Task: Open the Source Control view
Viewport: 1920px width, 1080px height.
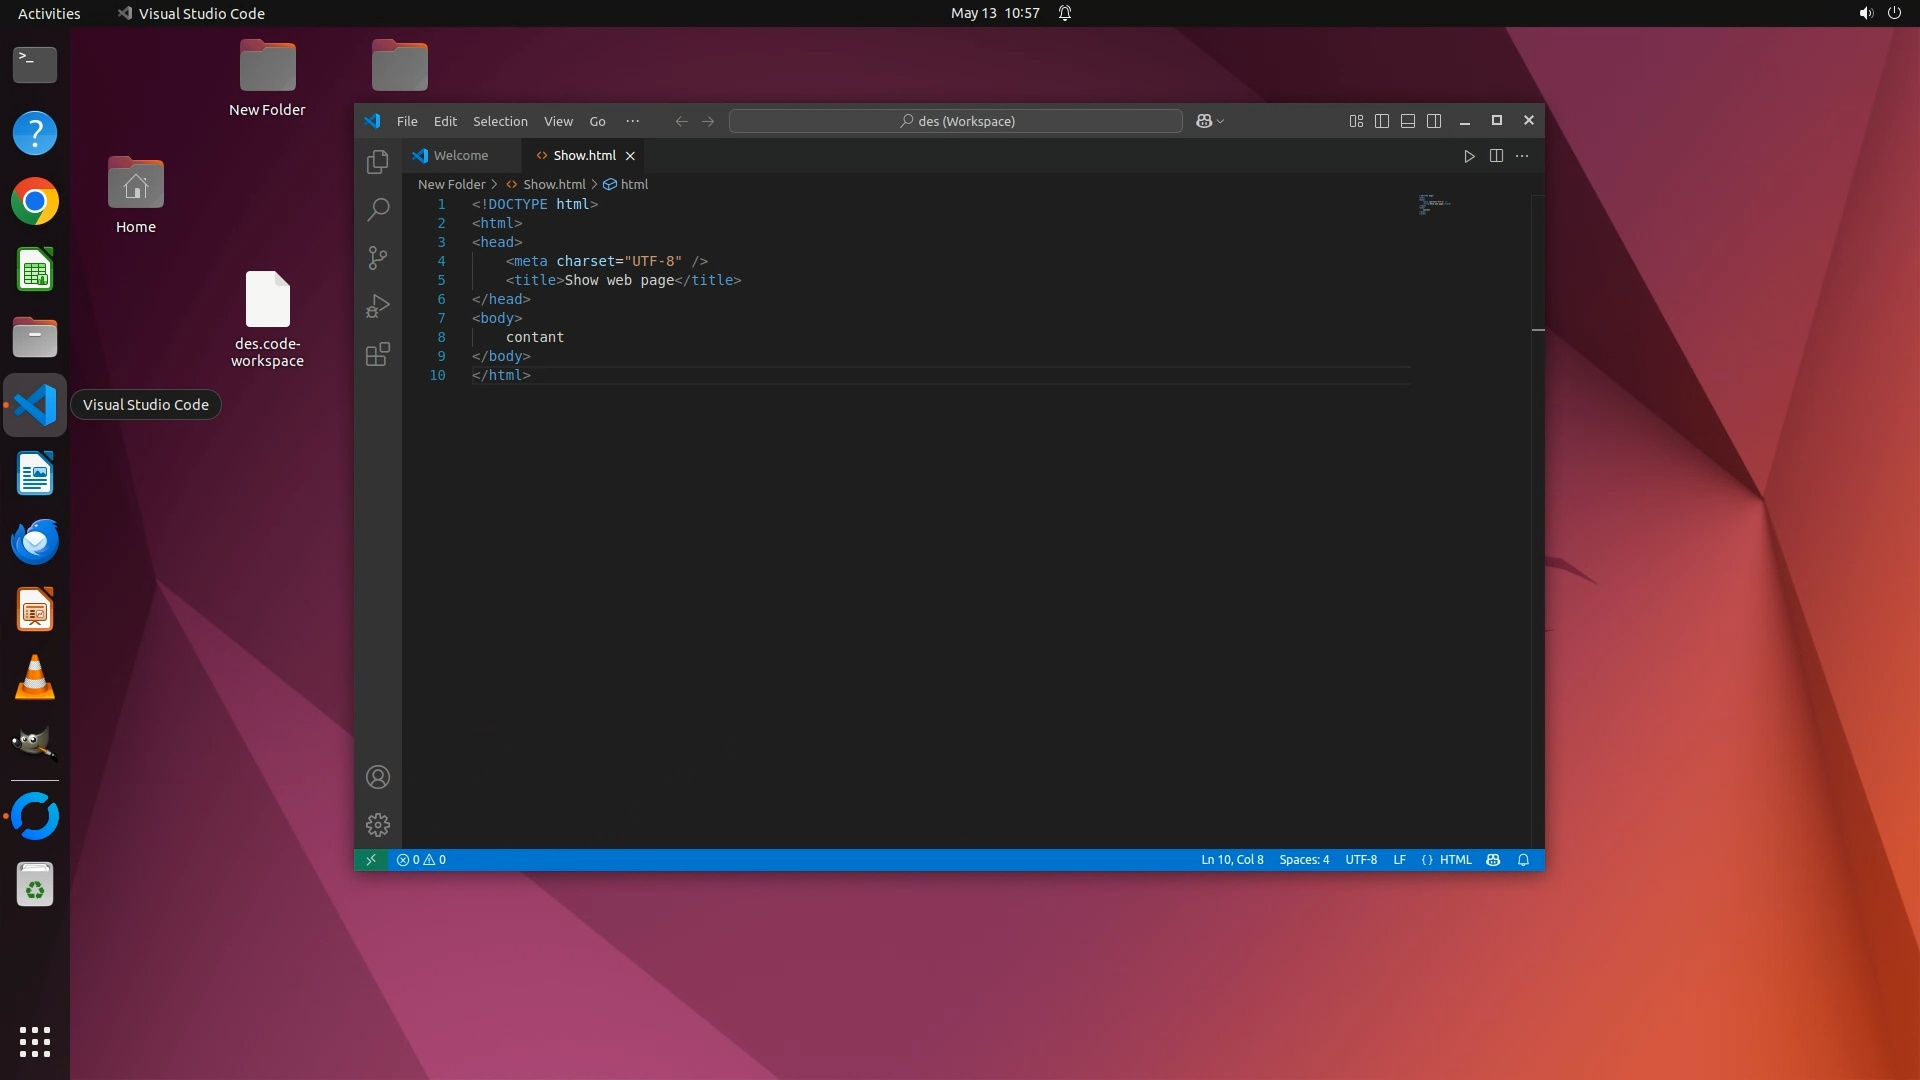Action: point(377,258)
